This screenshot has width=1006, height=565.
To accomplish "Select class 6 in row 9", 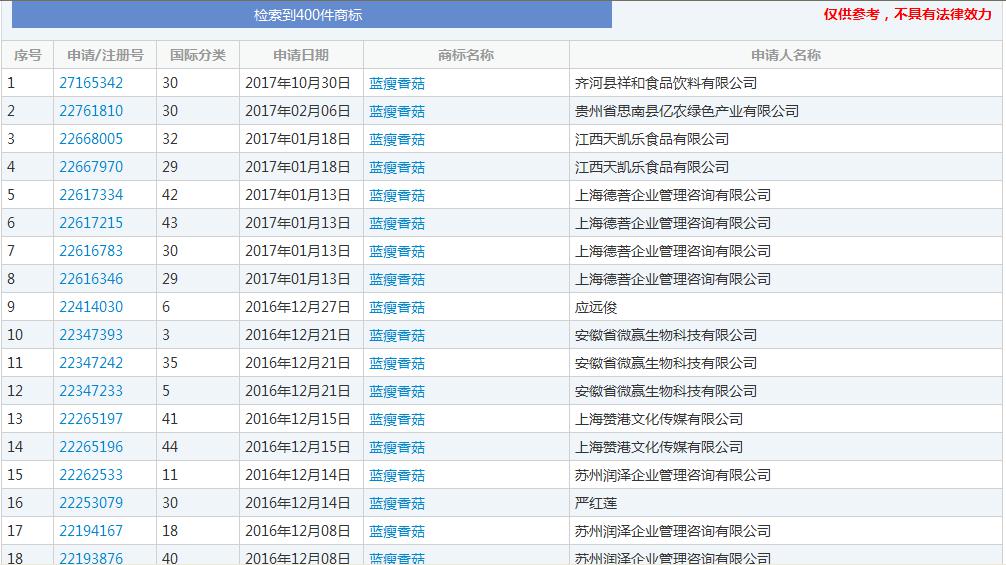I will tap(166, 307).
